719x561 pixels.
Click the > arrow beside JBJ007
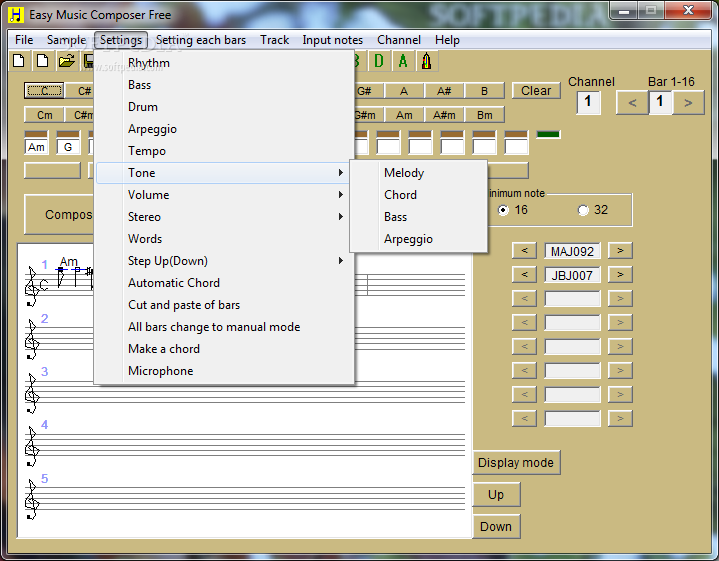(620, 274)
